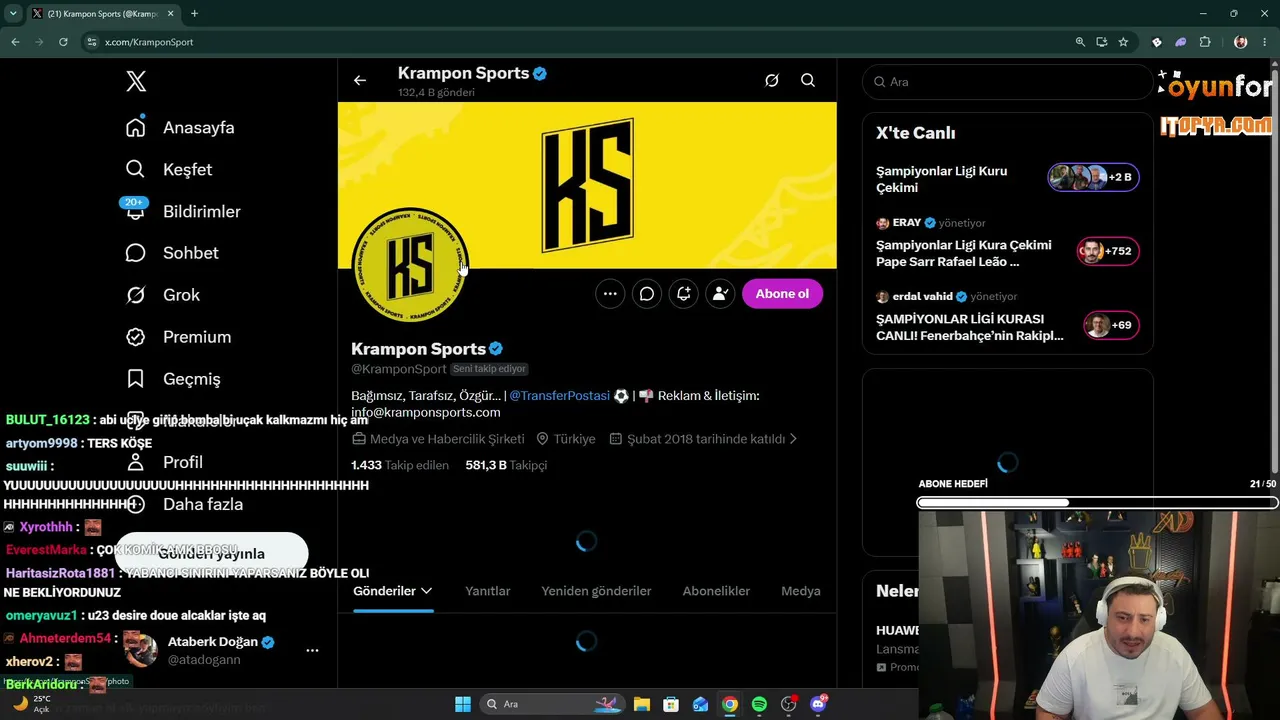This screenshot has width=1280, height=720.
Task: Open account menu dots next to Ataberk Doğan
Action: 312,650
